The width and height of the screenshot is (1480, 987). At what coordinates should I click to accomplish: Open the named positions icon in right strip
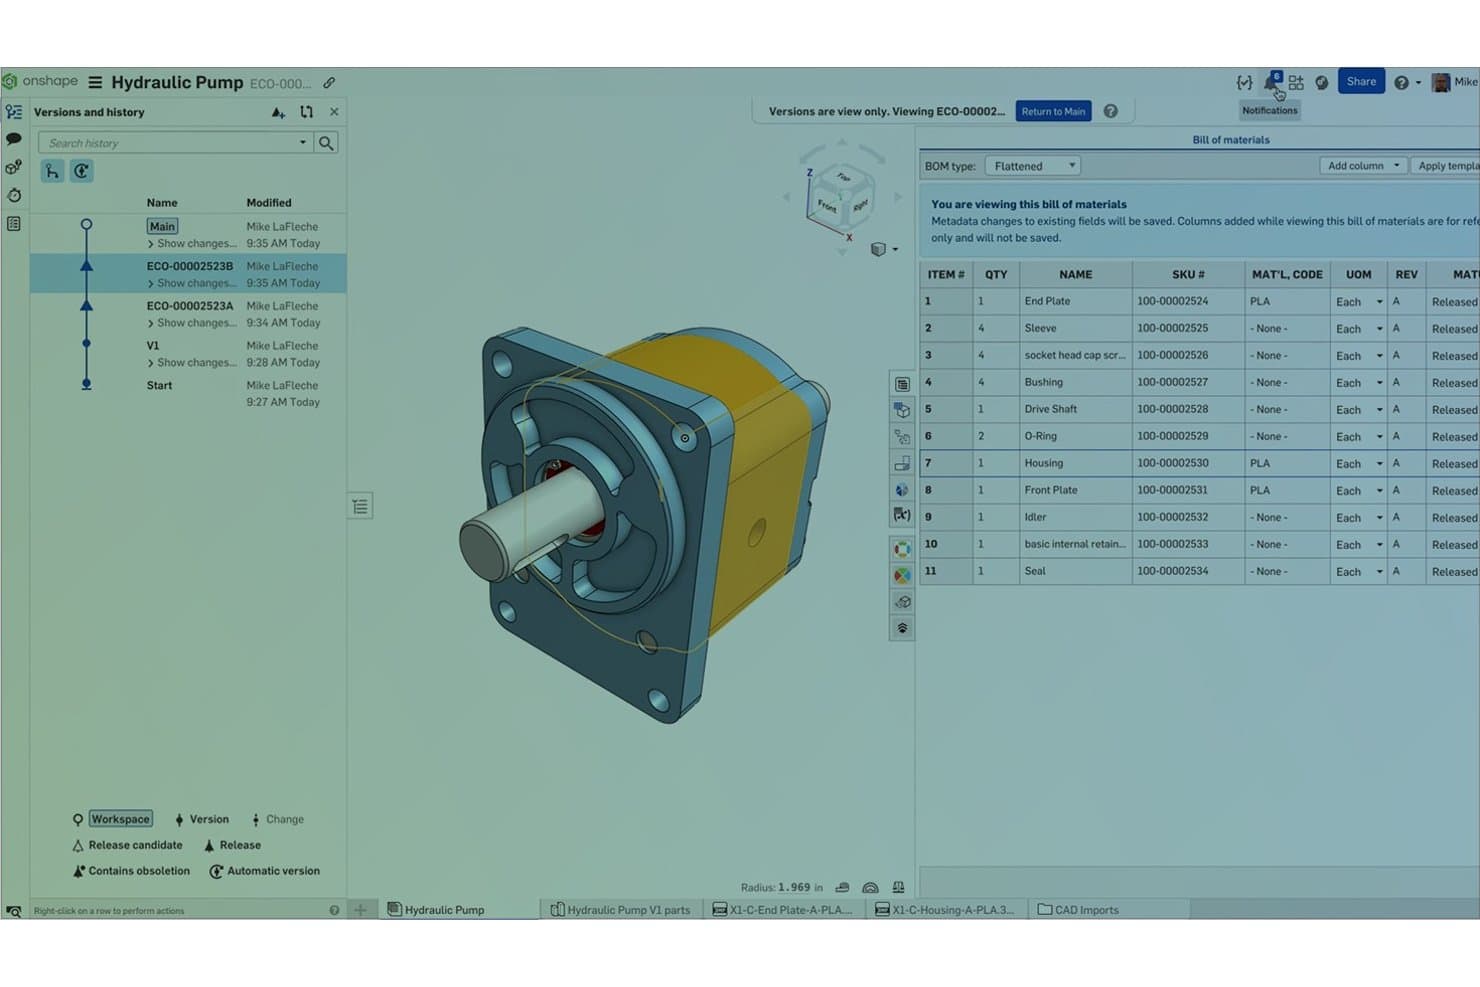pyautogui.click(x=902, y=463)
